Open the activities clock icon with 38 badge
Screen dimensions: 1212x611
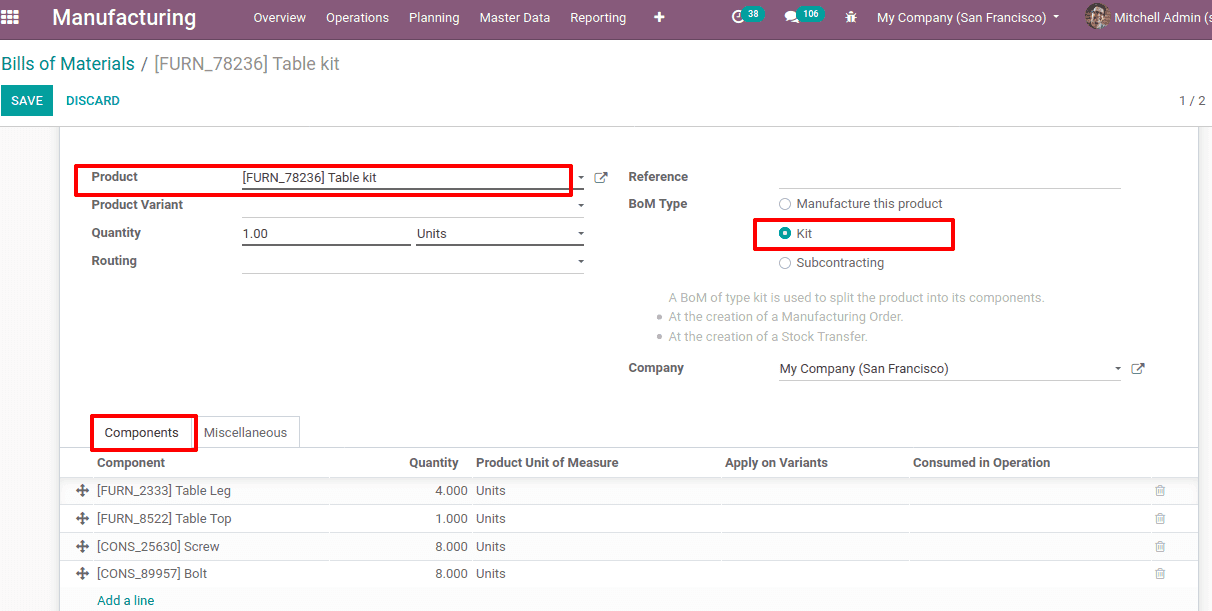(x=739, y=17)
